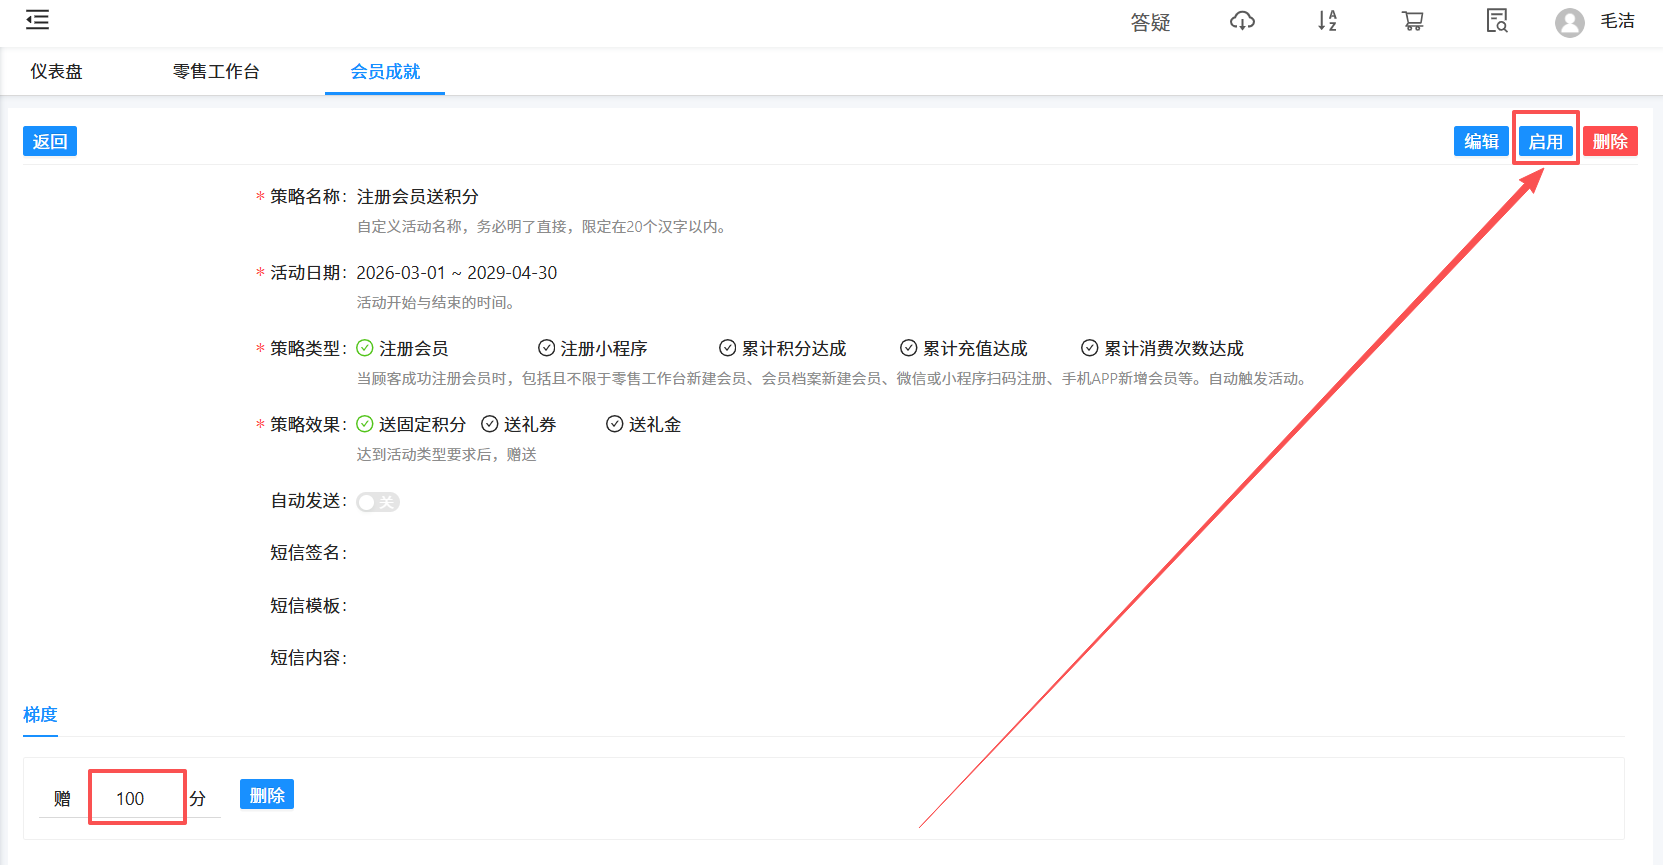This screenshot has width=1663, height=865.
Task: Click the points input field showing 100
Action: pos(137,798)
